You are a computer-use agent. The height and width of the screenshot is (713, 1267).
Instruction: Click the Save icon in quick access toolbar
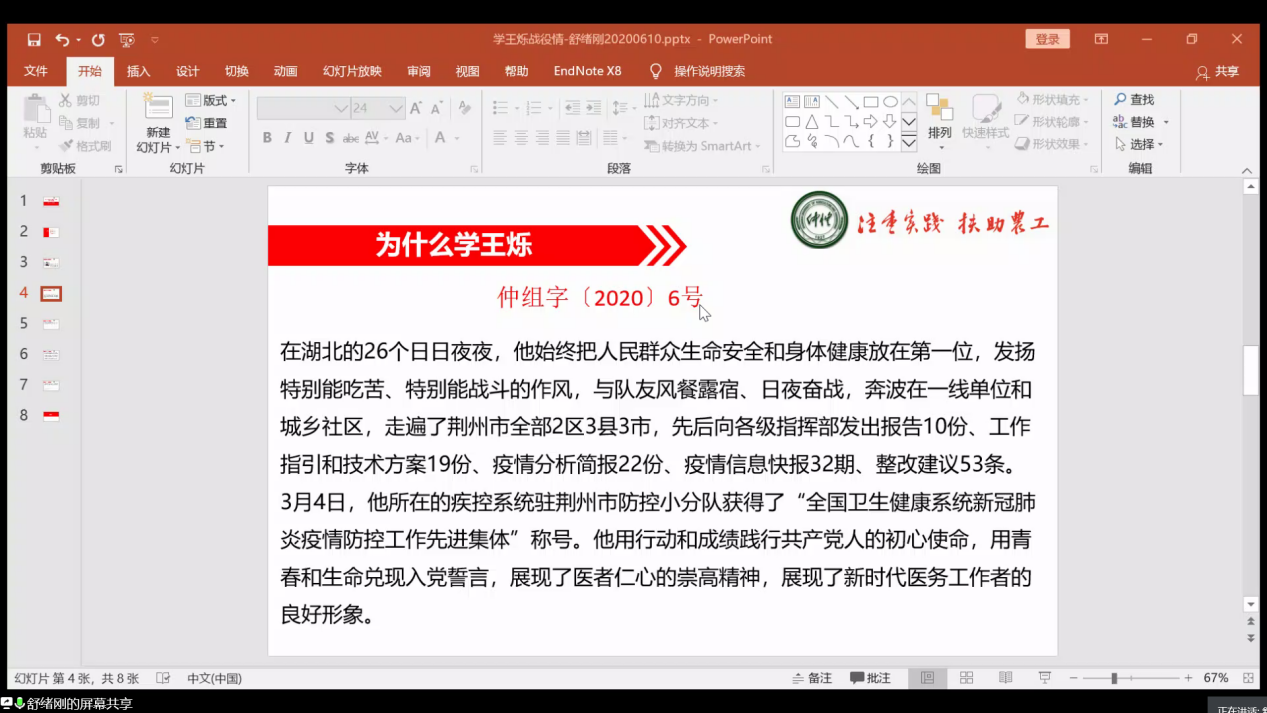point(34,40)
